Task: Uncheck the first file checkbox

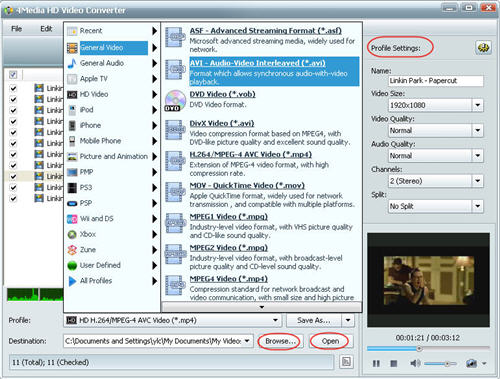Action: (x=13, y=88)
